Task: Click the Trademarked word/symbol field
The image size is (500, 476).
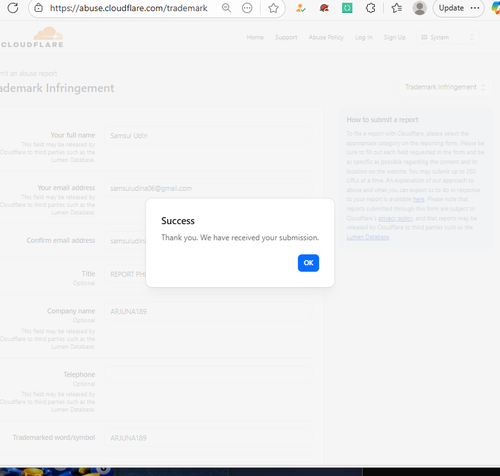Action: [x=208, y=438]
